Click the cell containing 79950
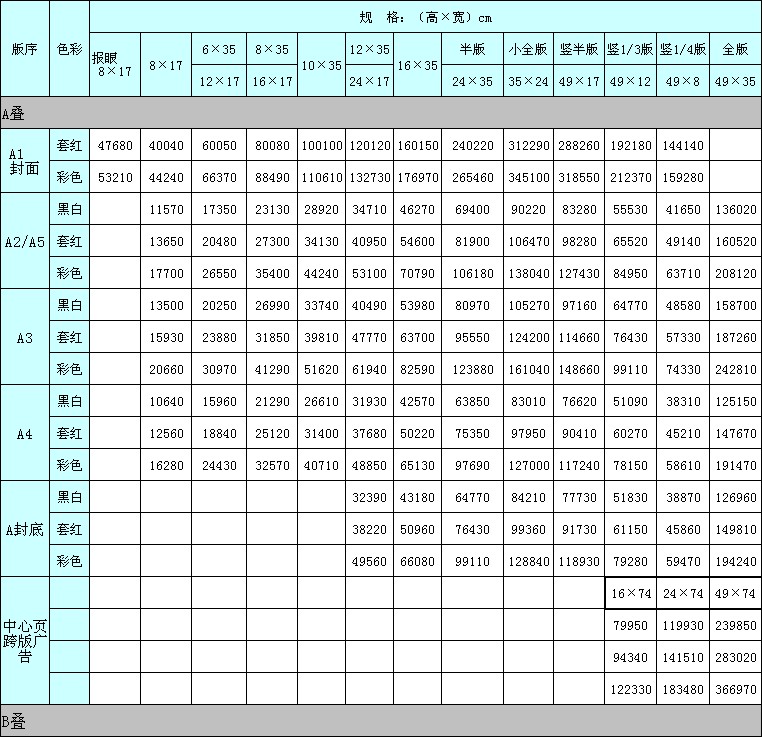Viewport: 762px width, 737px height. coord(630,625)
